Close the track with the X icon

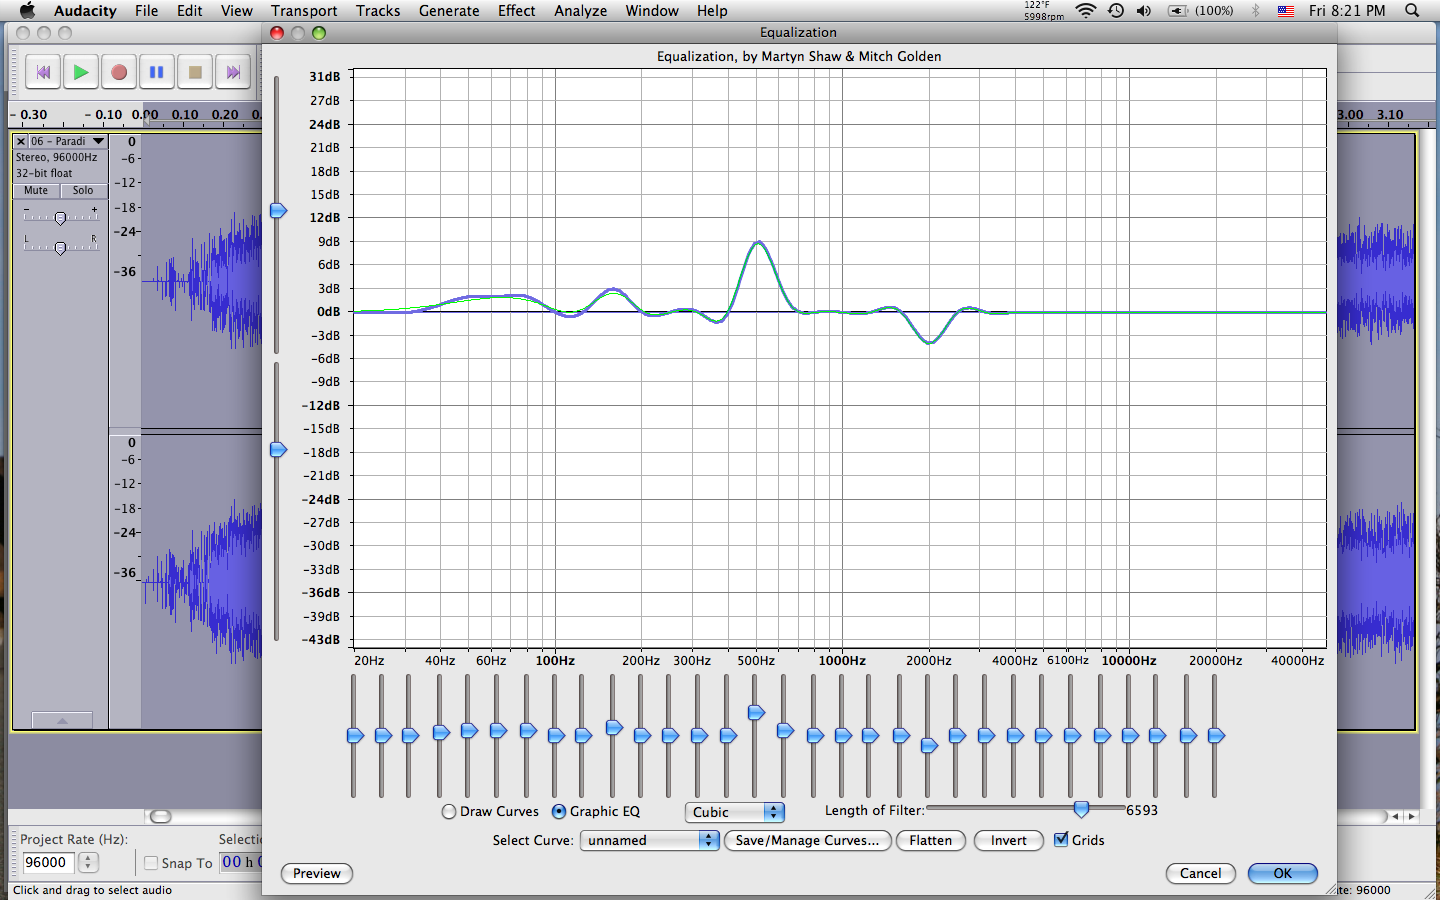[21, 142]
